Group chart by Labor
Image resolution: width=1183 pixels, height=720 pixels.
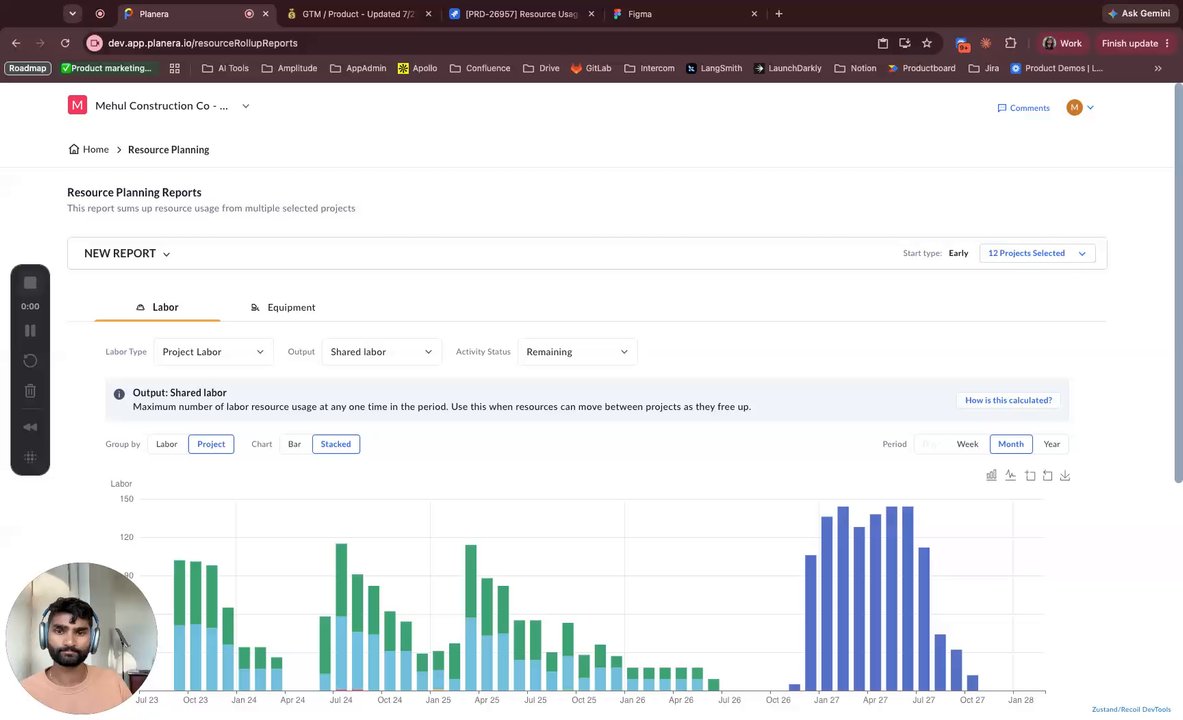coord(167,444)
